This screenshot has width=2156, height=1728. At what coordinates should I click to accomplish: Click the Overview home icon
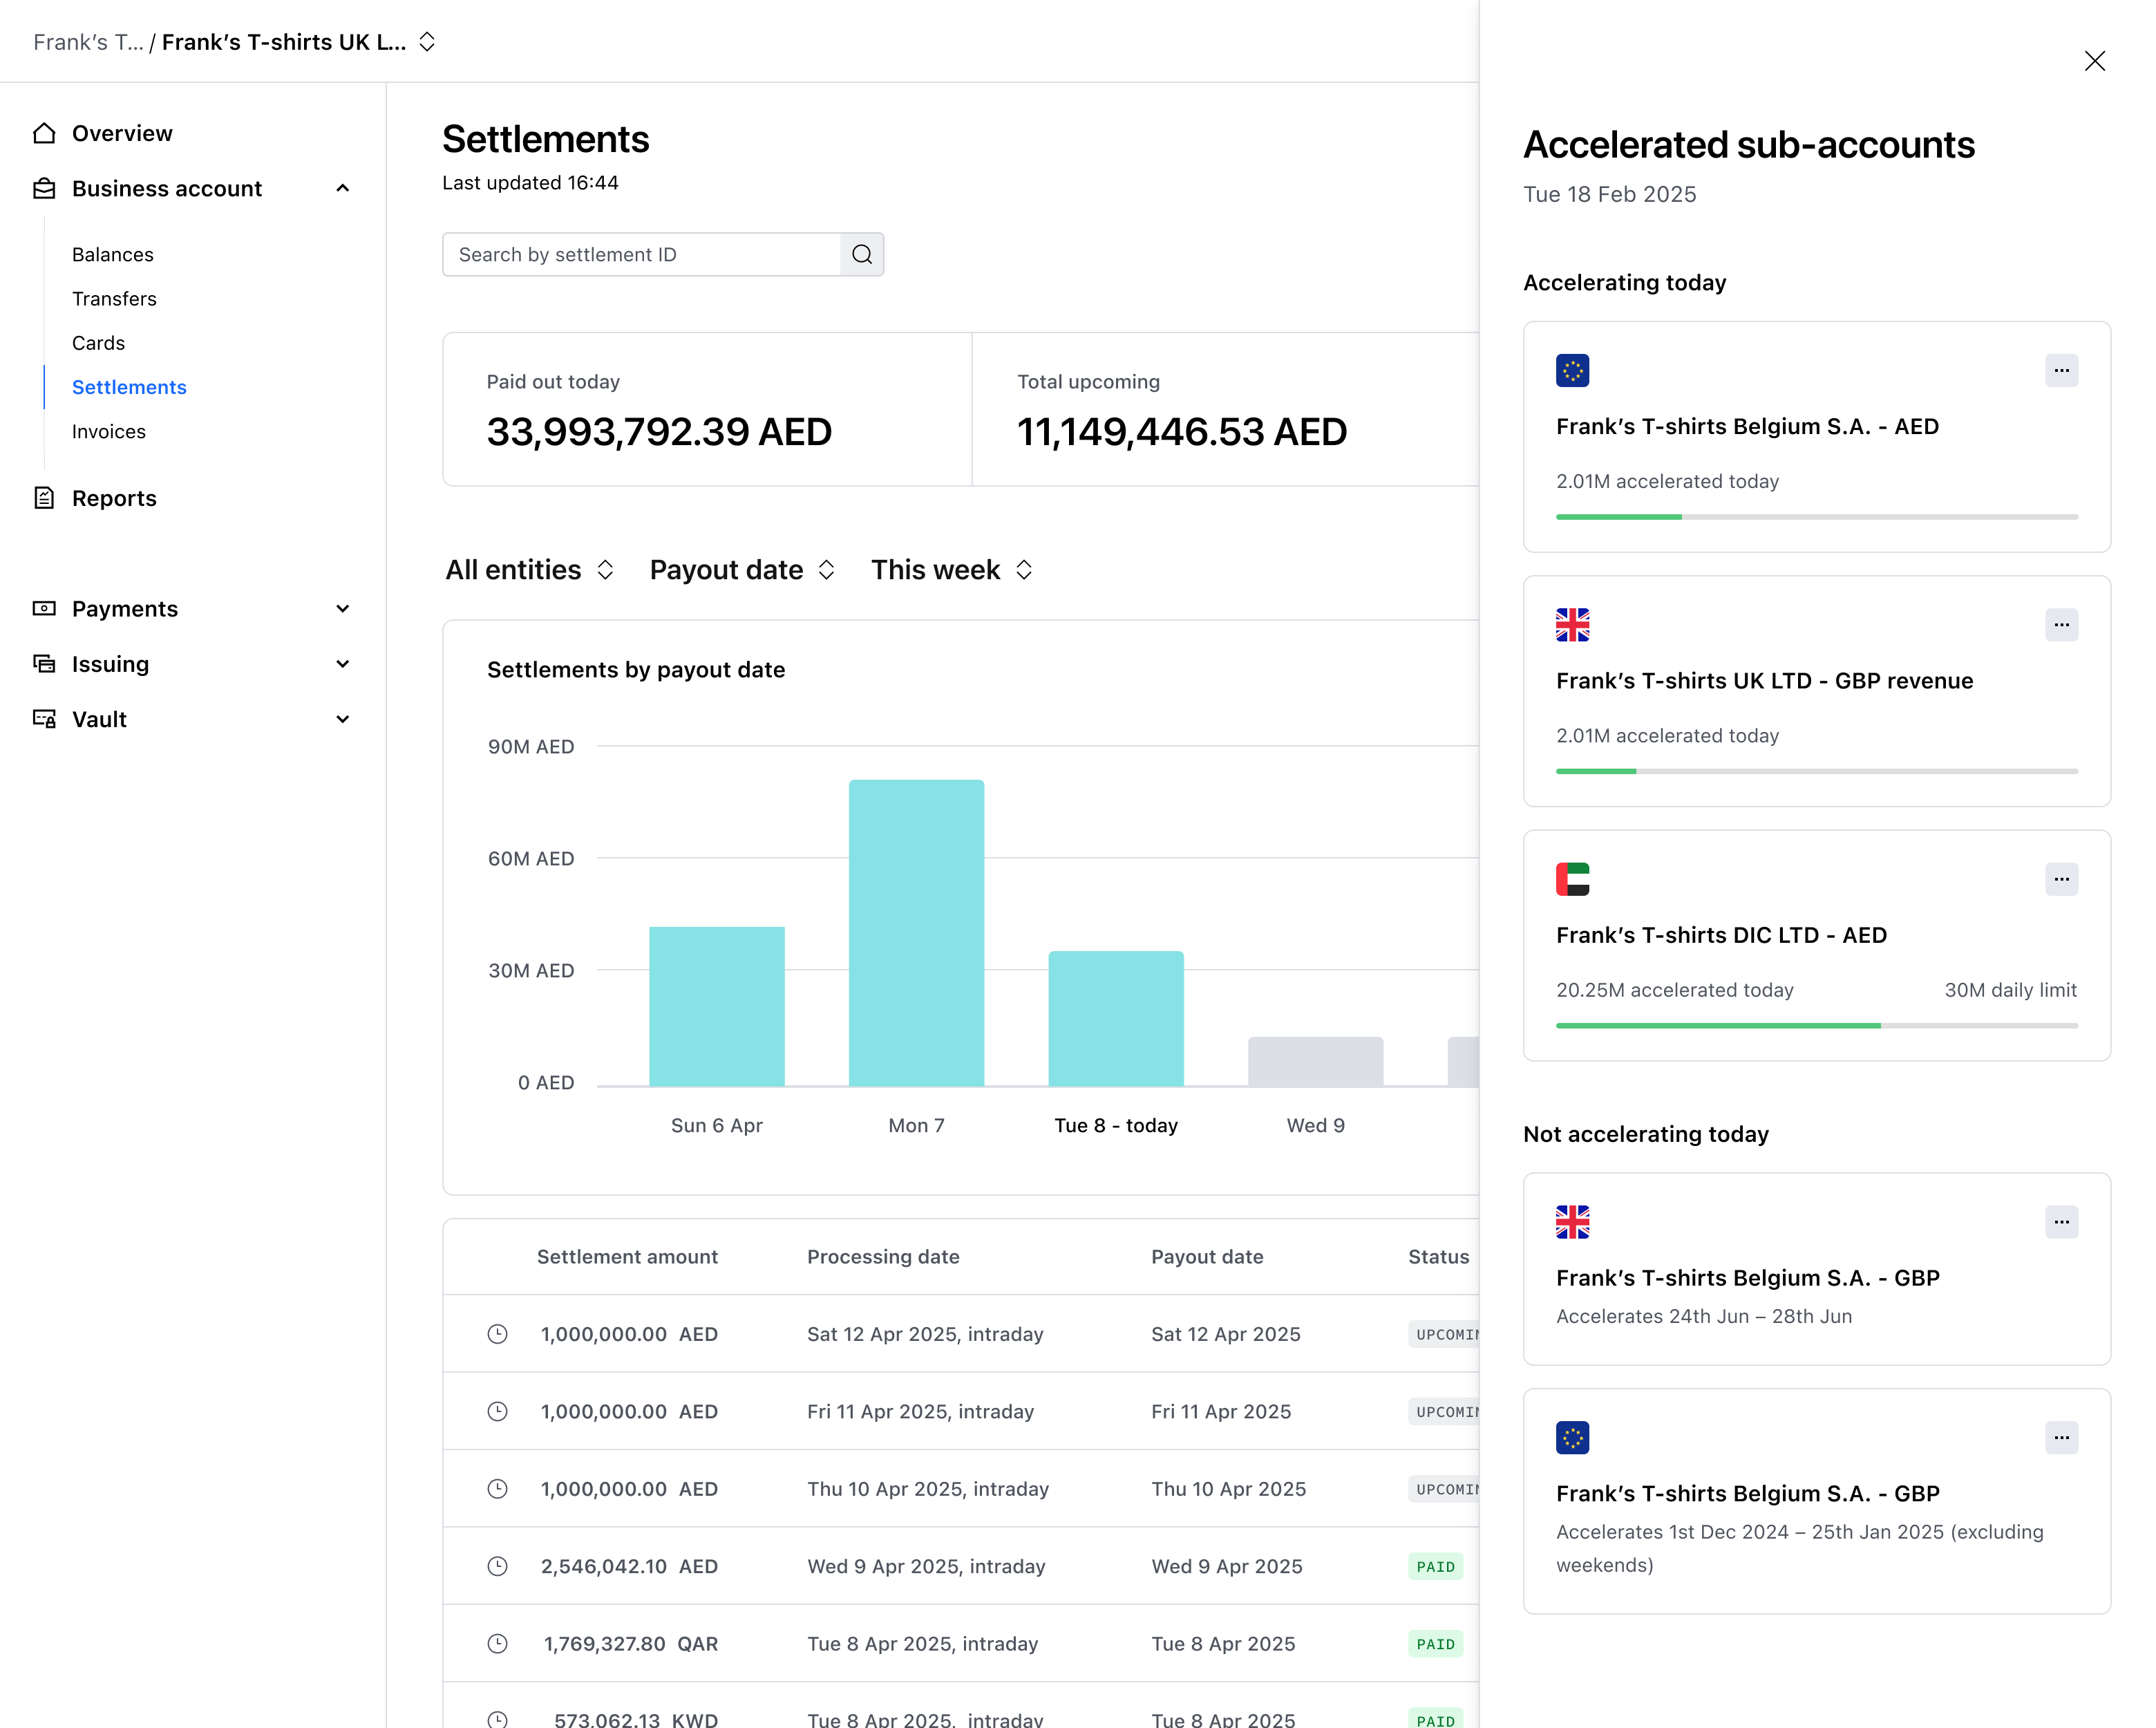pyautogui.click(x=44, y=133)
